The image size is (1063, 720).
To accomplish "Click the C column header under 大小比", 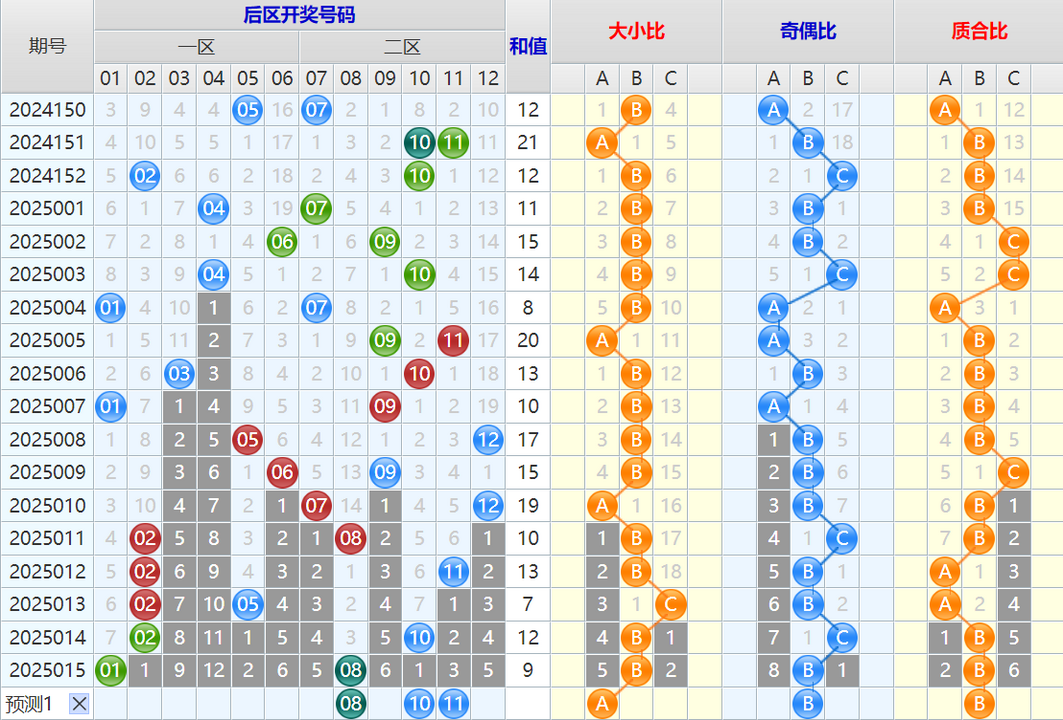I will pyautogui.click(x=670, y=79).
